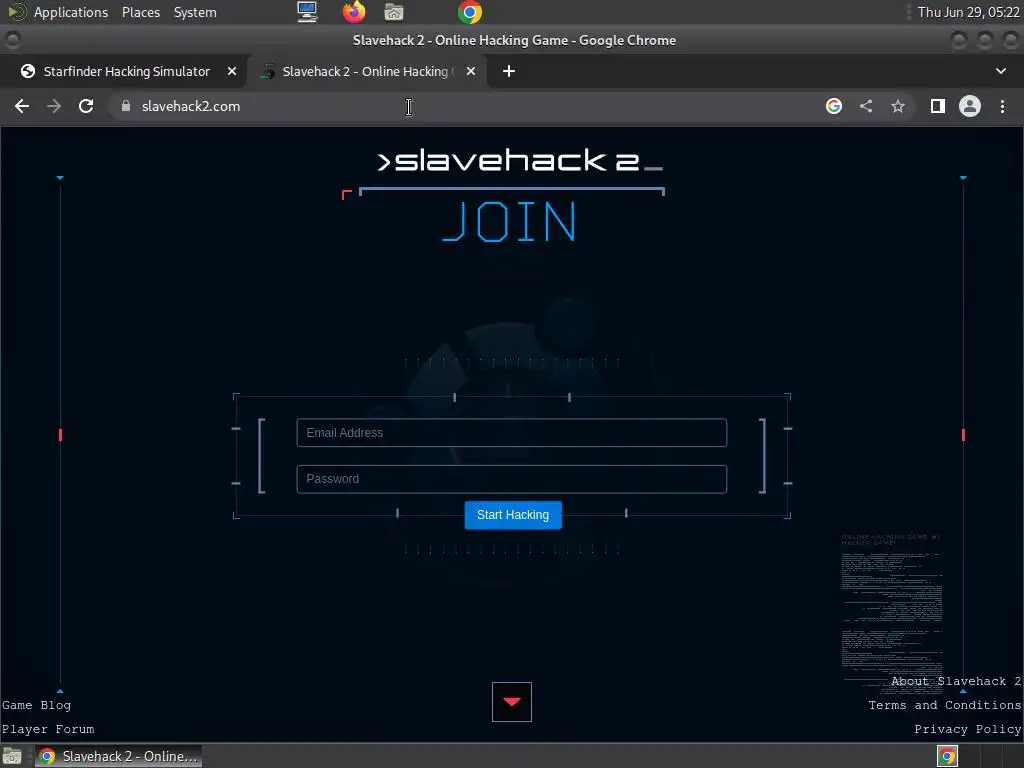Open the Places menu
This screenshot has width=1024, height=768.
(x=141, y=12)
